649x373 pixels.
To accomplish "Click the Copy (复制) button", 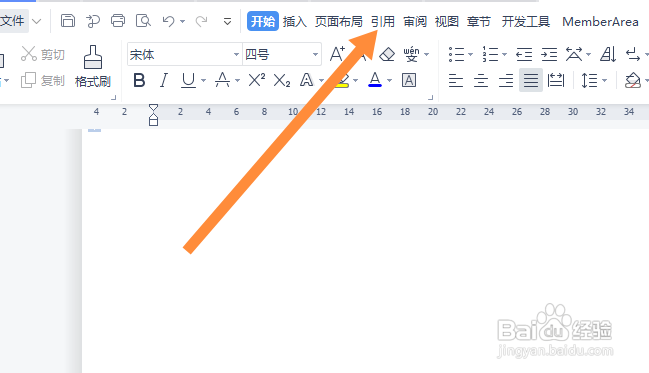I will click(x=43, y=80).
